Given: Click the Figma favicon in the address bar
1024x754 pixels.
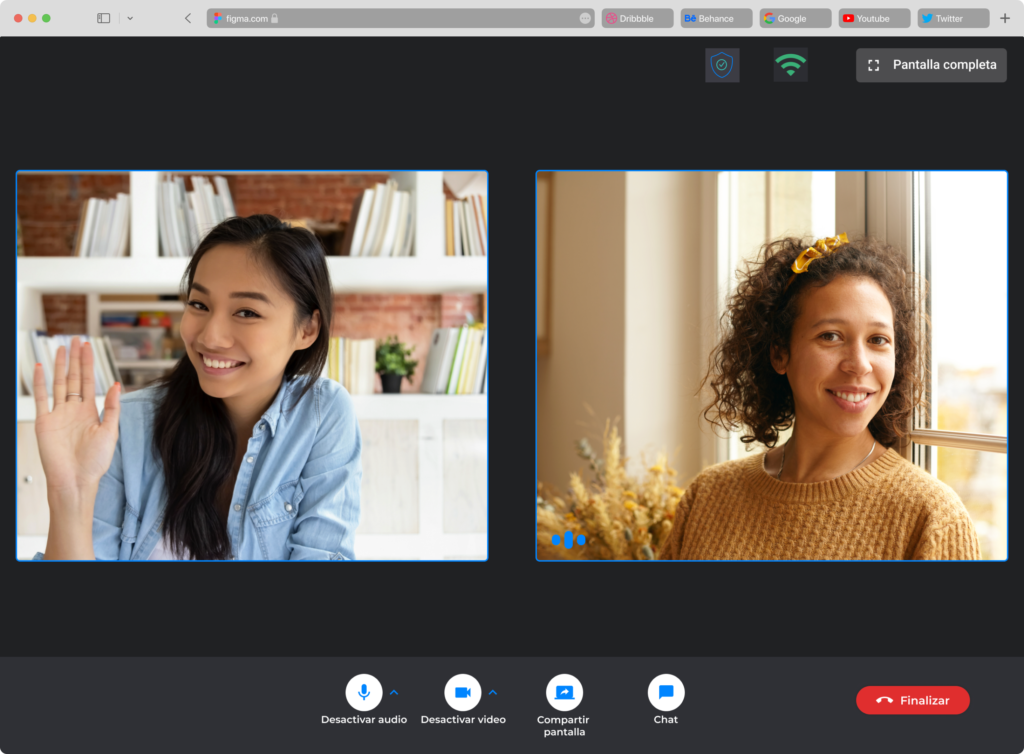Looking at the screenshot, I should (217, 18).
